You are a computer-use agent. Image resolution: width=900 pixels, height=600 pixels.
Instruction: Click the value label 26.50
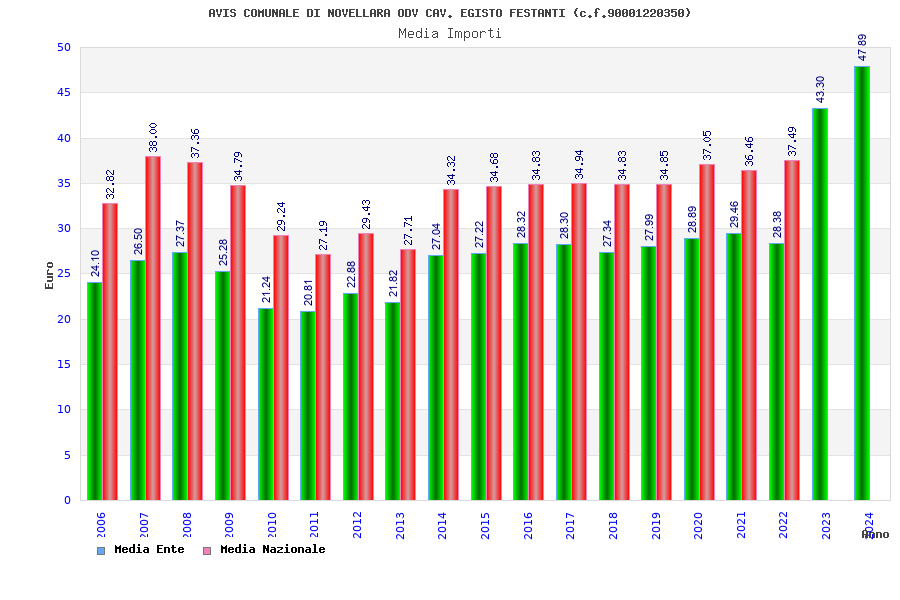(138, 242)
